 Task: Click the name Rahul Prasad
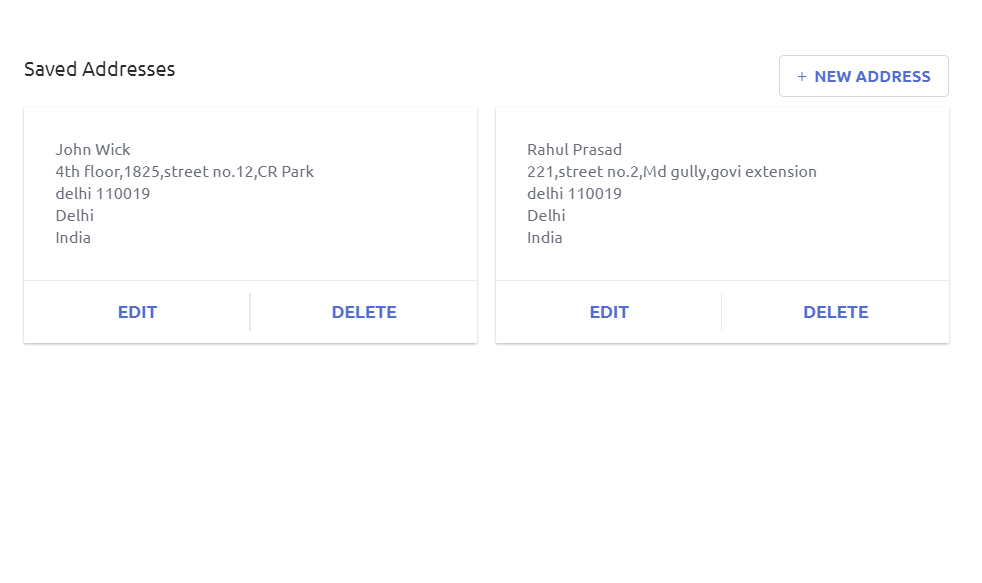(x=574, y=150)
